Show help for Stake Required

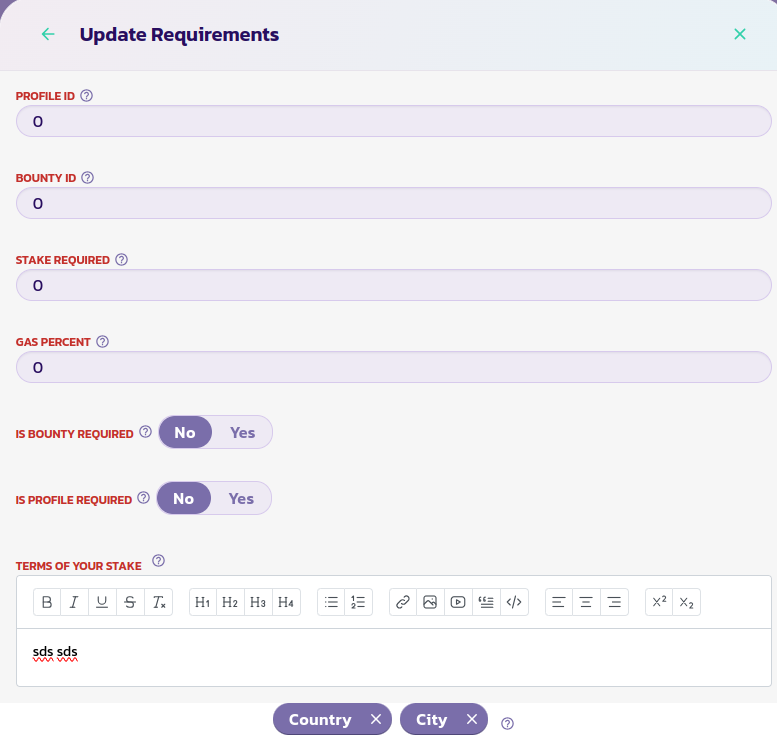click(122, 260)
